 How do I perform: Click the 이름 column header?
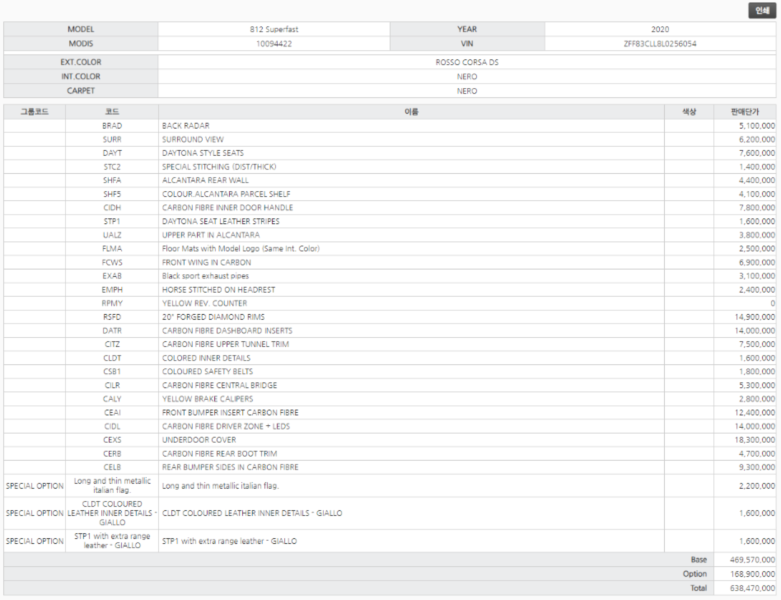411,112
